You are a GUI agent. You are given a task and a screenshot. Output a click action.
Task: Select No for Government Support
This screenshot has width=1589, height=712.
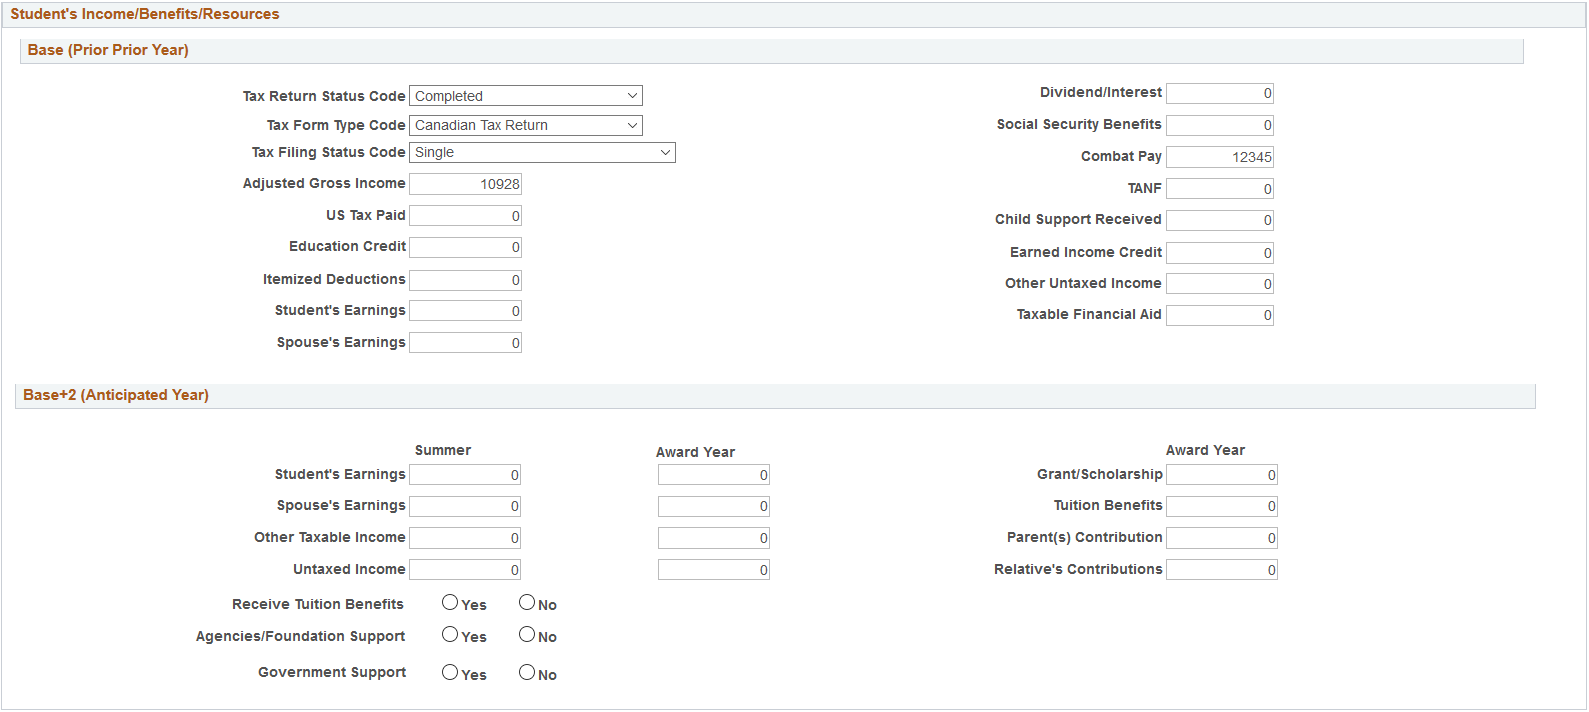coord(527,673)
